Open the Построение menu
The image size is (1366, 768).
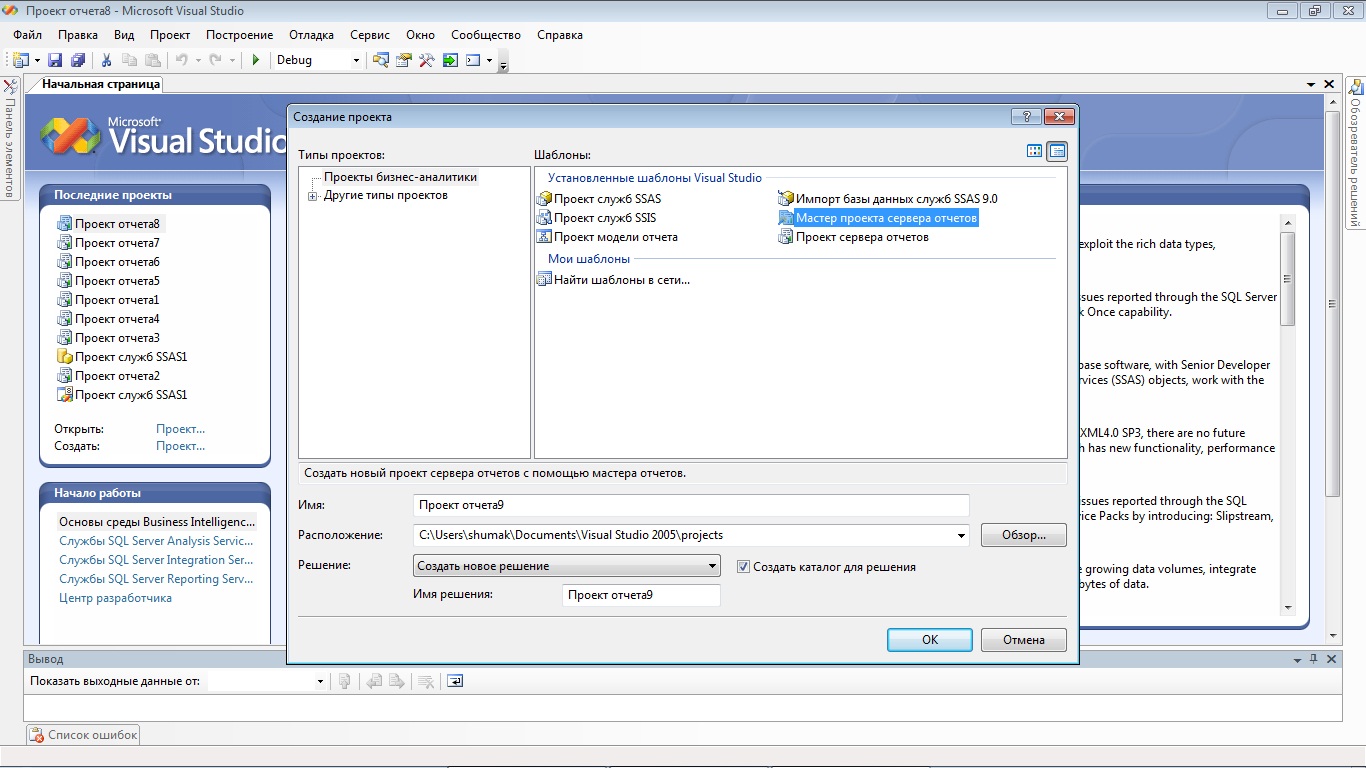point(239,34)
